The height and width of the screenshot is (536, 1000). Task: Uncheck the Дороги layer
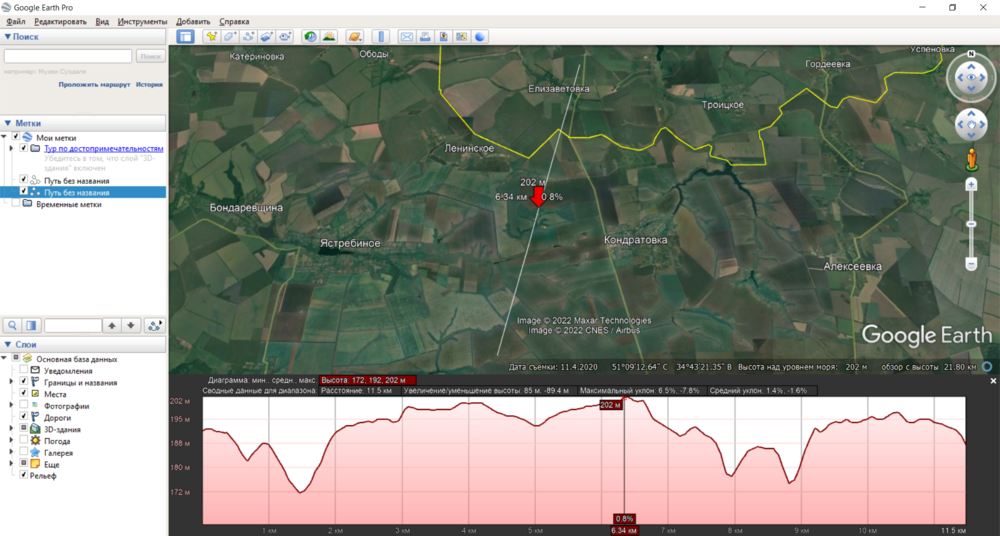(24, 418)
